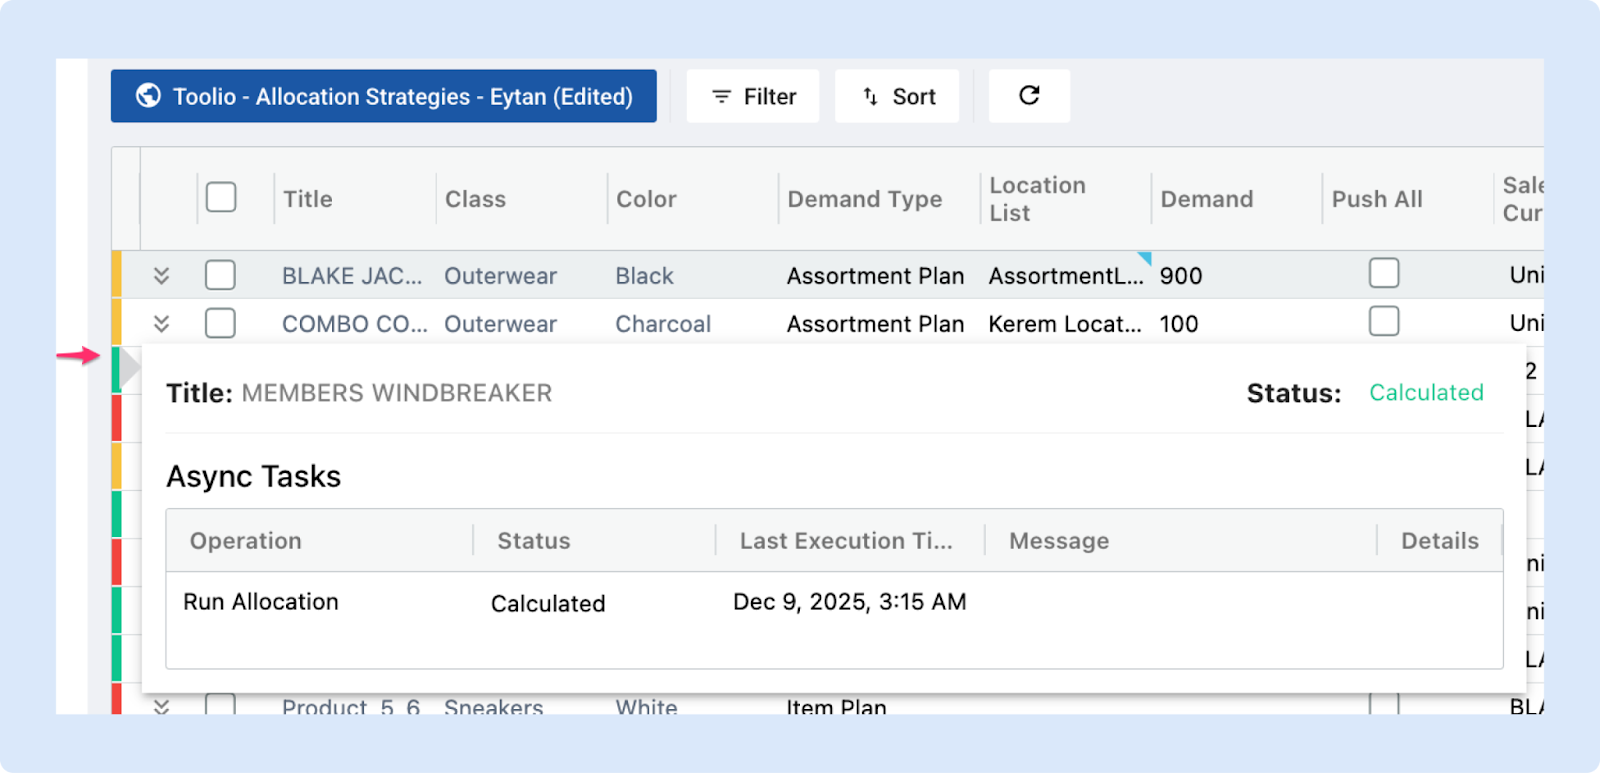Click the sort arrows icon
Image resolution: width=1600 pixels, height=773 pixels.
point(870,96)
